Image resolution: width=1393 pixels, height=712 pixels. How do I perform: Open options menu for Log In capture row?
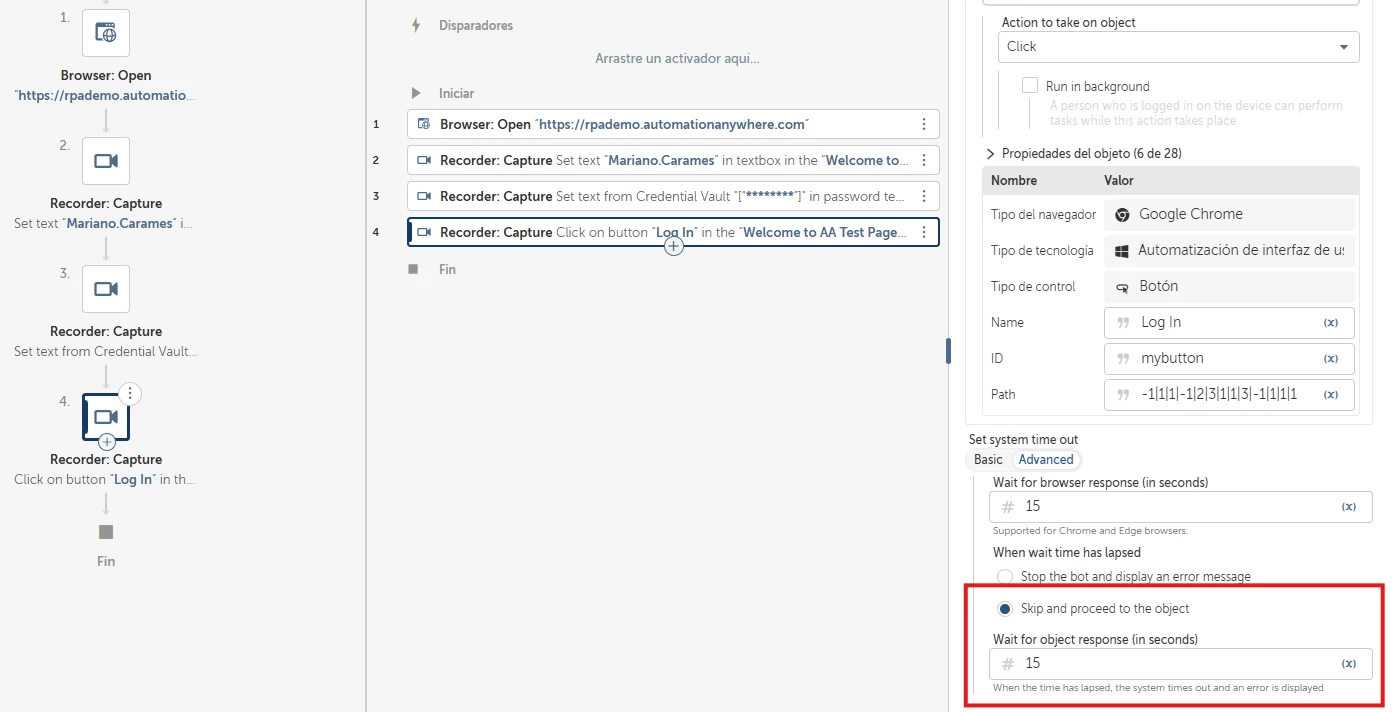coord(924,232)
